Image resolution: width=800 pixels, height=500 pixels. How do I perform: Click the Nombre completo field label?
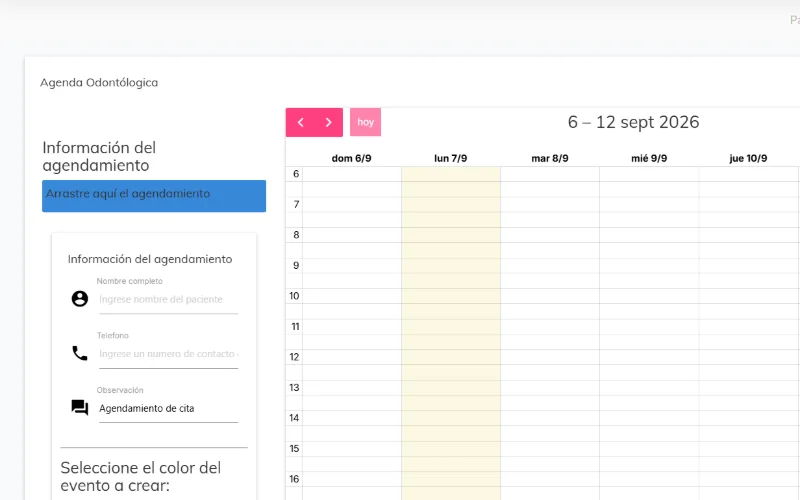click(130, 281)
